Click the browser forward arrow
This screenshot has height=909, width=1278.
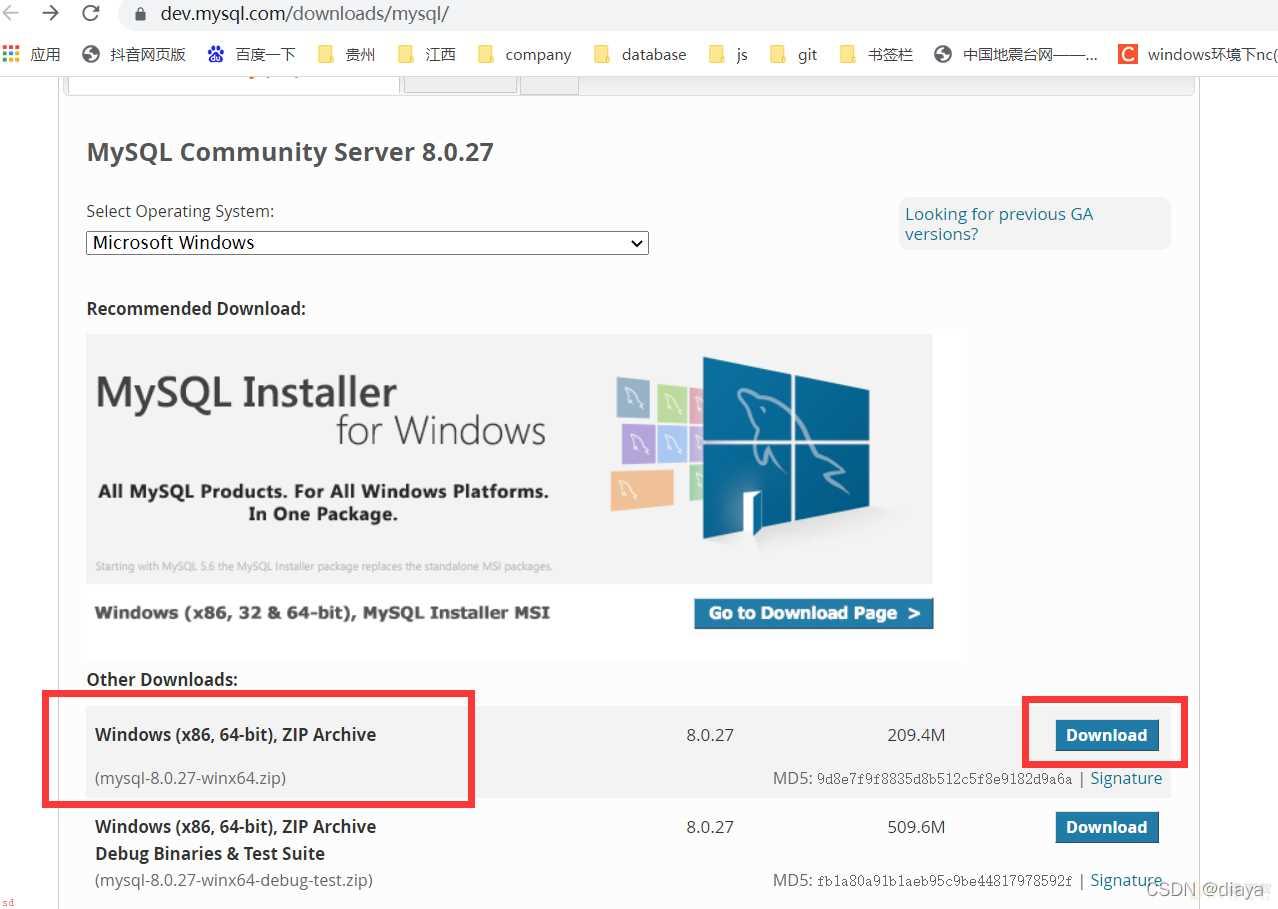click(51, 13)
